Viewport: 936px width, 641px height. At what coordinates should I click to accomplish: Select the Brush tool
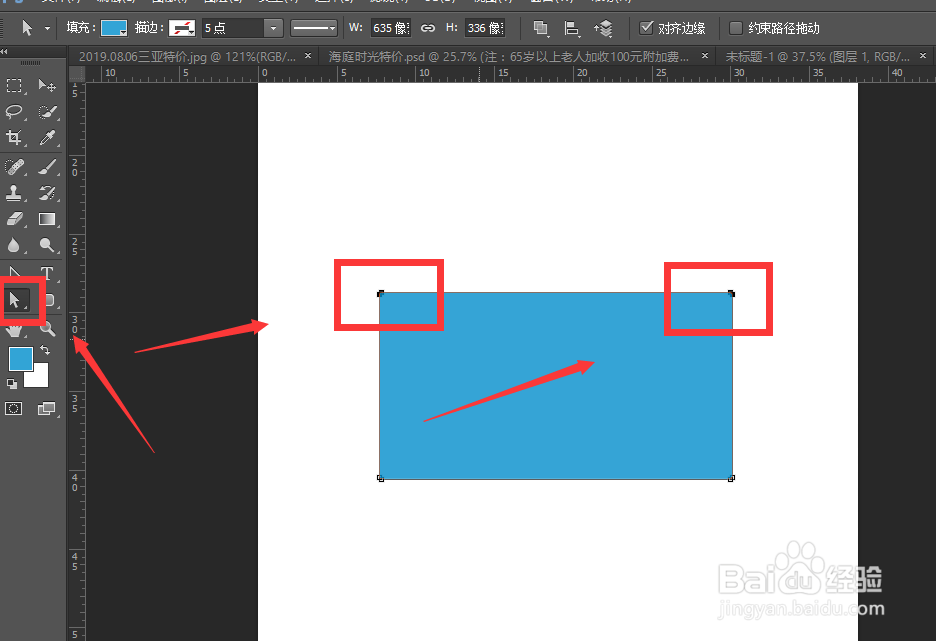pyautogui.click(x=47, y=167)
